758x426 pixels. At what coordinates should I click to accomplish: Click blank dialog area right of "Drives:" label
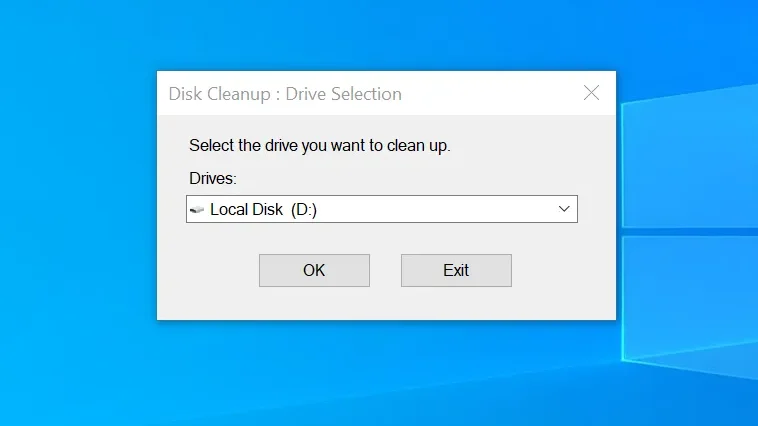point(400,178)
